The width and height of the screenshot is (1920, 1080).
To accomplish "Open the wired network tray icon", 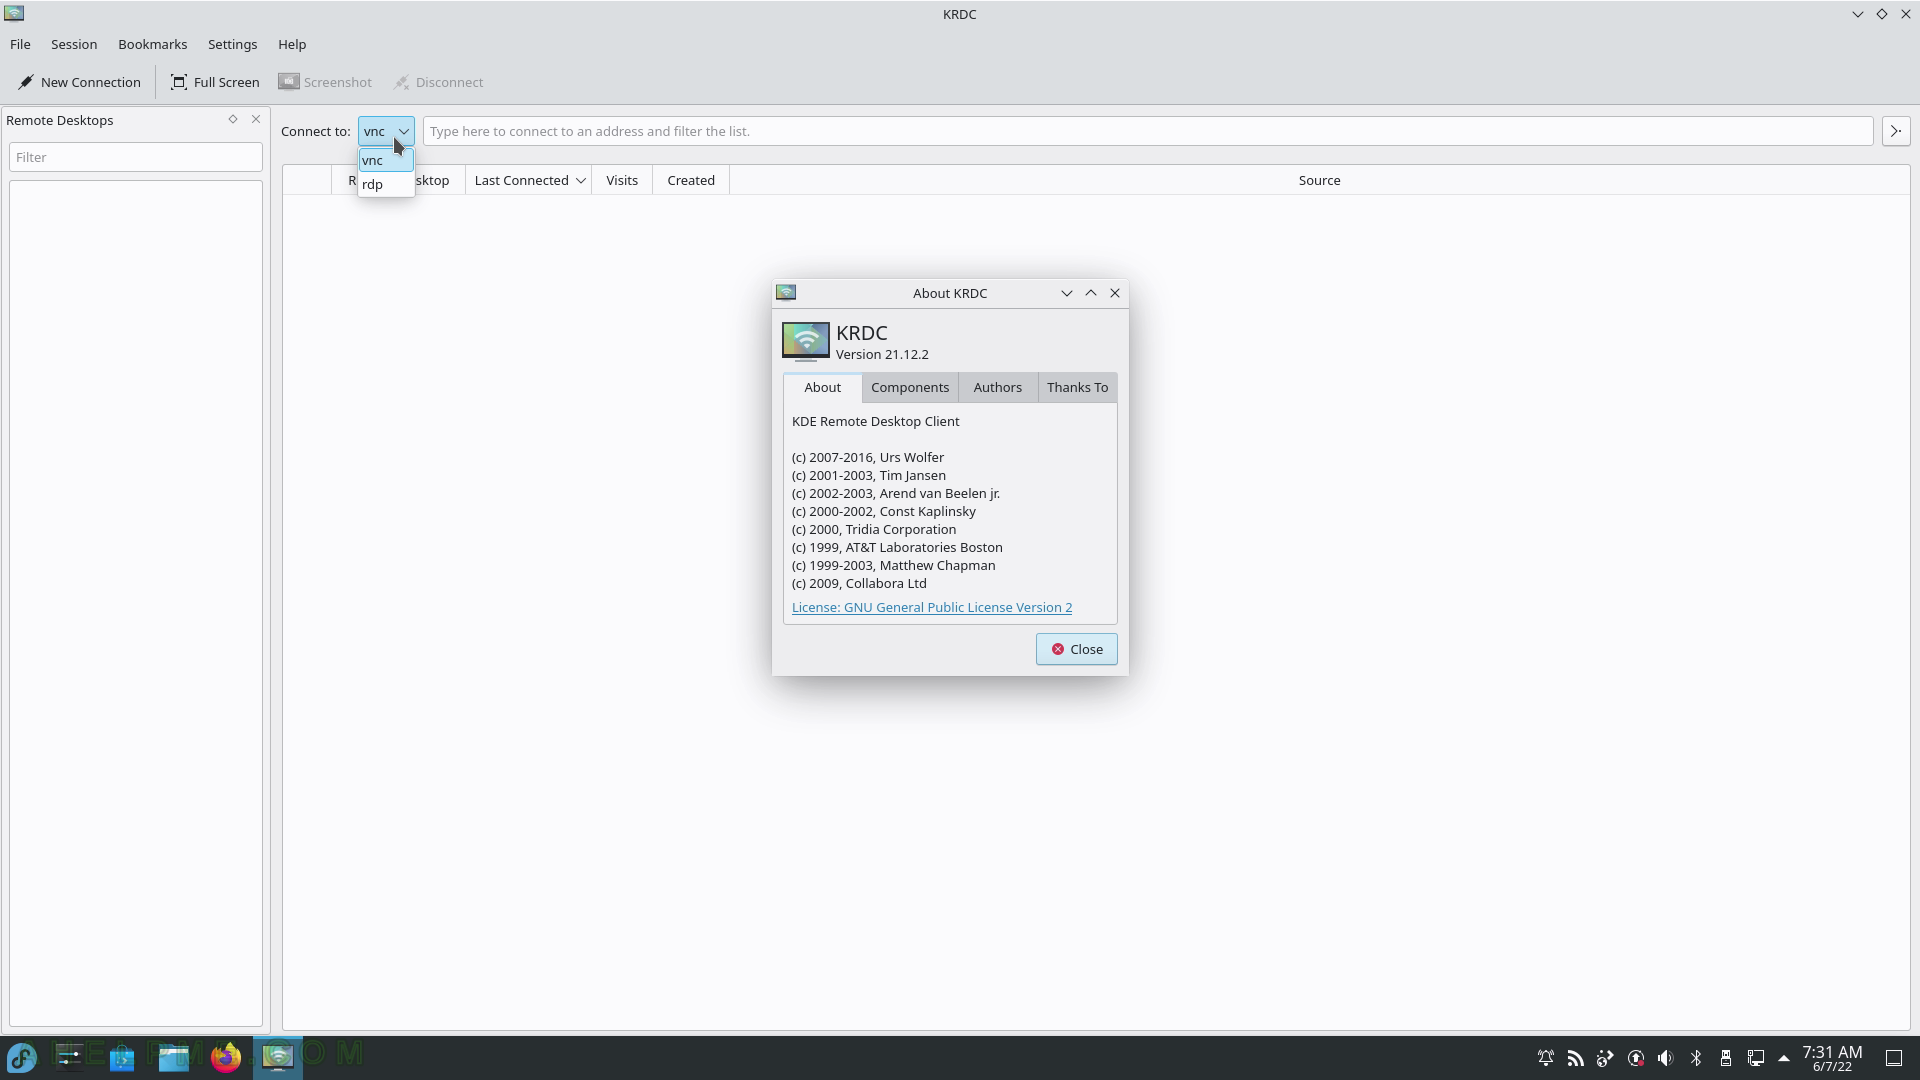I will pos(1756,1058).
